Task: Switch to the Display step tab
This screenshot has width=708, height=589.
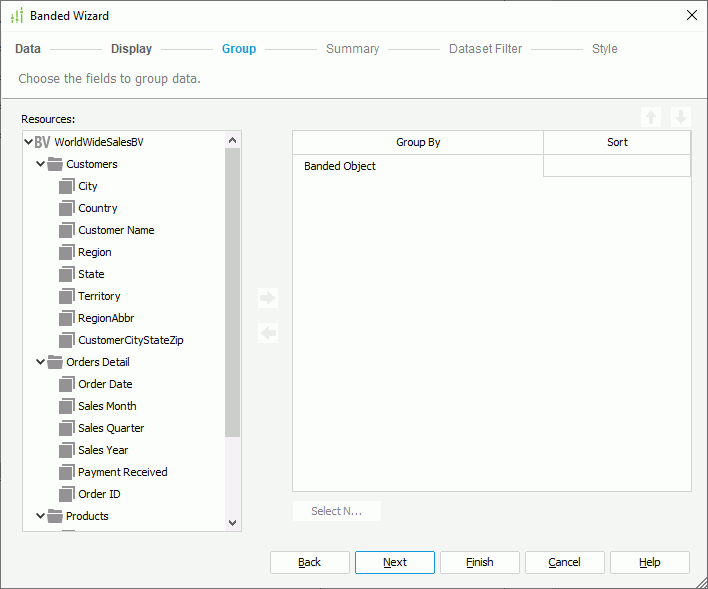Action: pyautogui.click(x=131, y=49)
